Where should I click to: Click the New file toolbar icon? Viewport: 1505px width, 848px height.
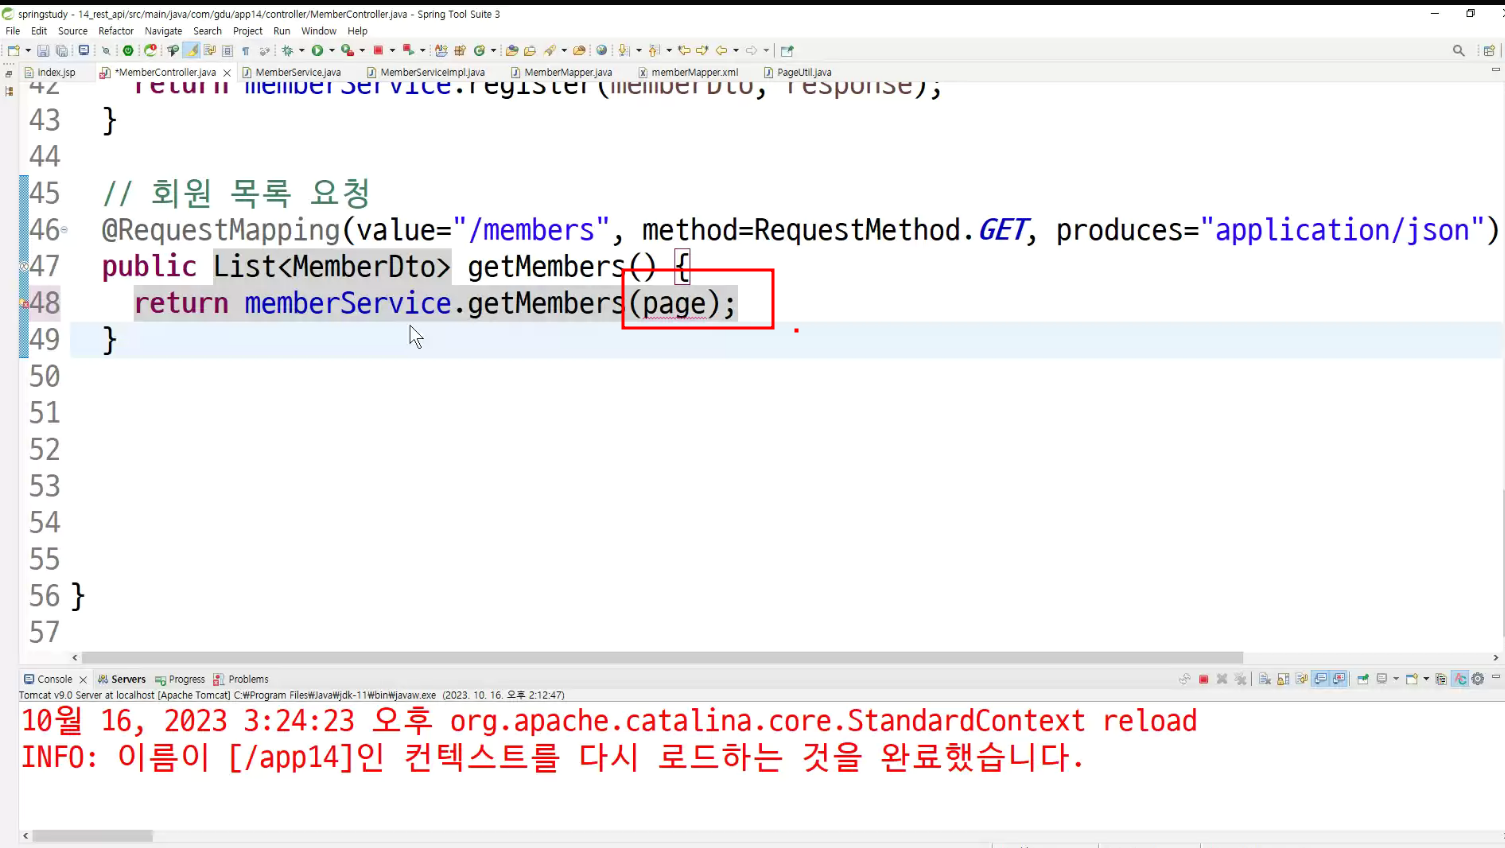click(13, 51)
